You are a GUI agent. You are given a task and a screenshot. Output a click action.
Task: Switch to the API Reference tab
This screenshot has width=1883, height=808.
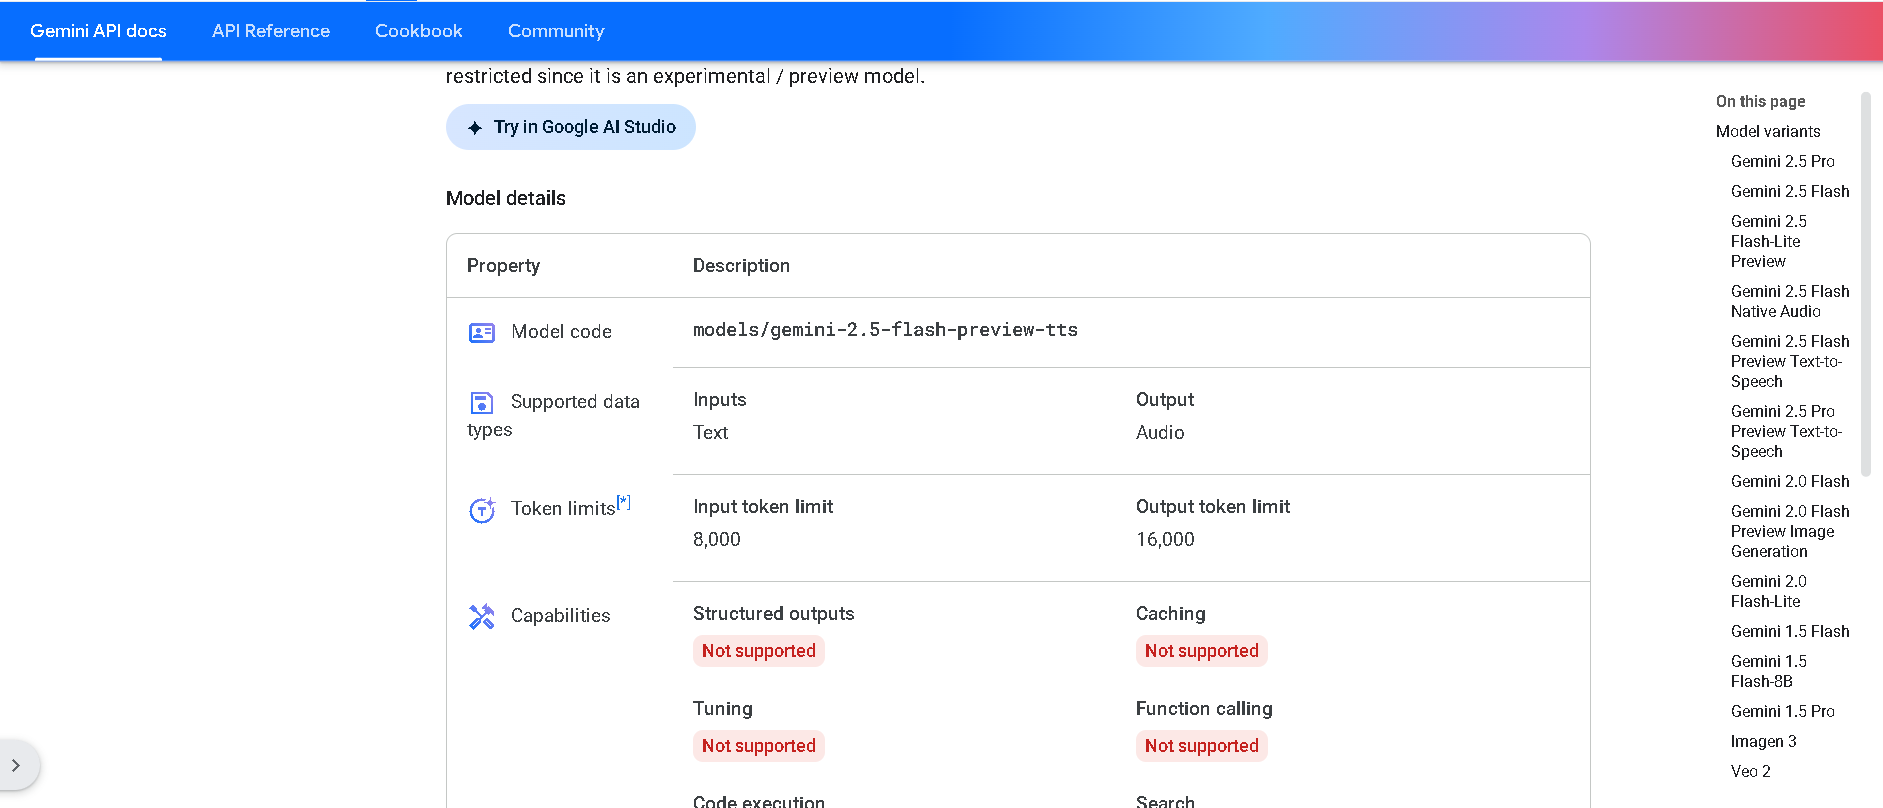271,31
